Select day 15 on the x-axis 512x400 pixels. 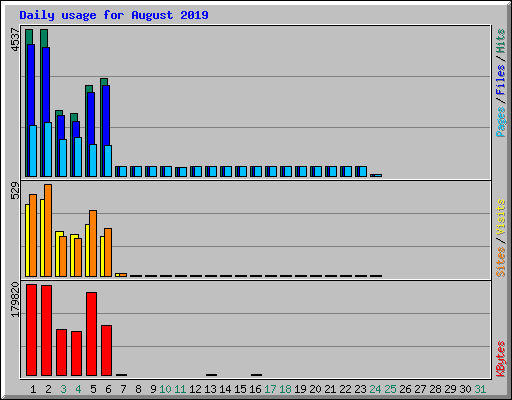(240, 389)
